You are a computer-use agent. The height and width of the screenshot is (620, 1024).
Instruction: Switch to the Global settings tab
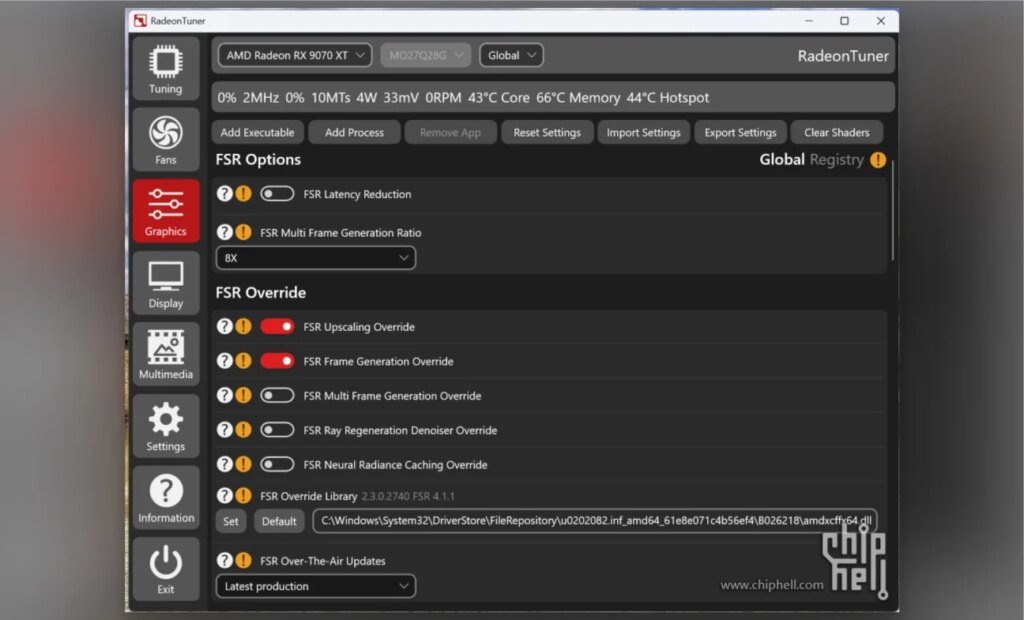(782, 159)
